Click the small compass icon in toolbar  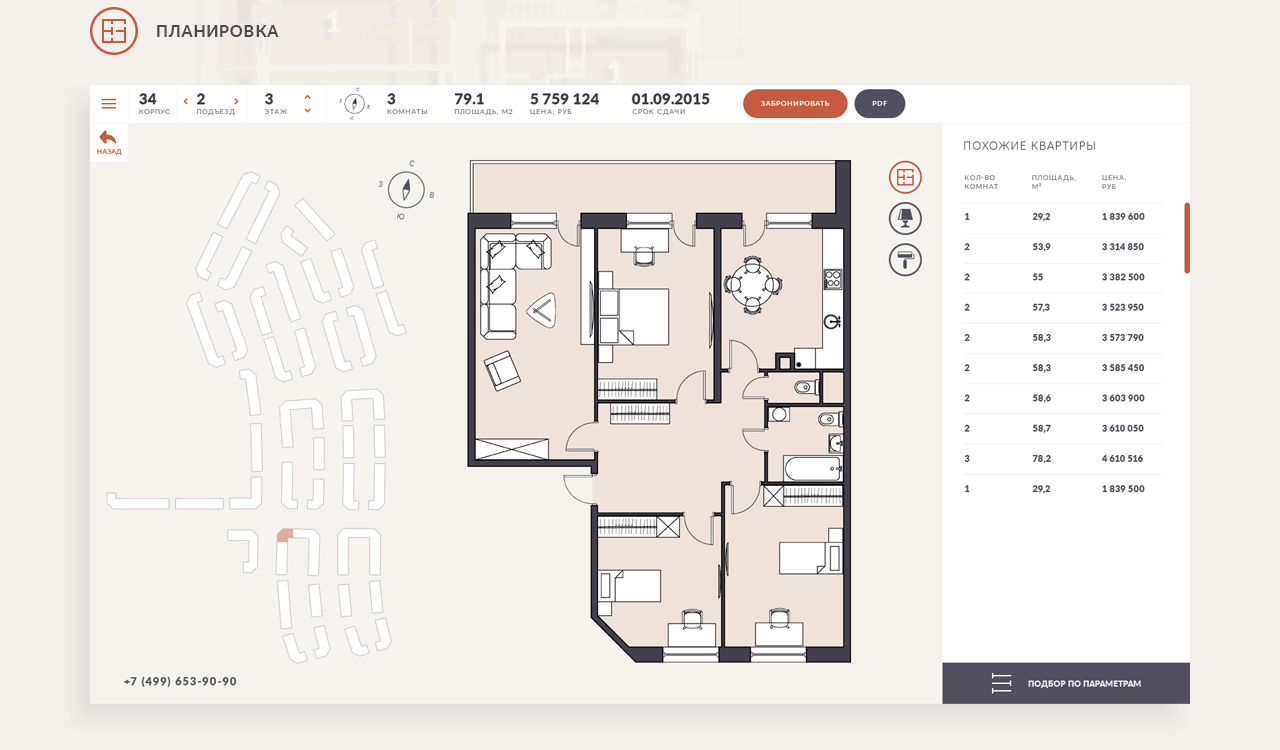click(x=356, y=103)
